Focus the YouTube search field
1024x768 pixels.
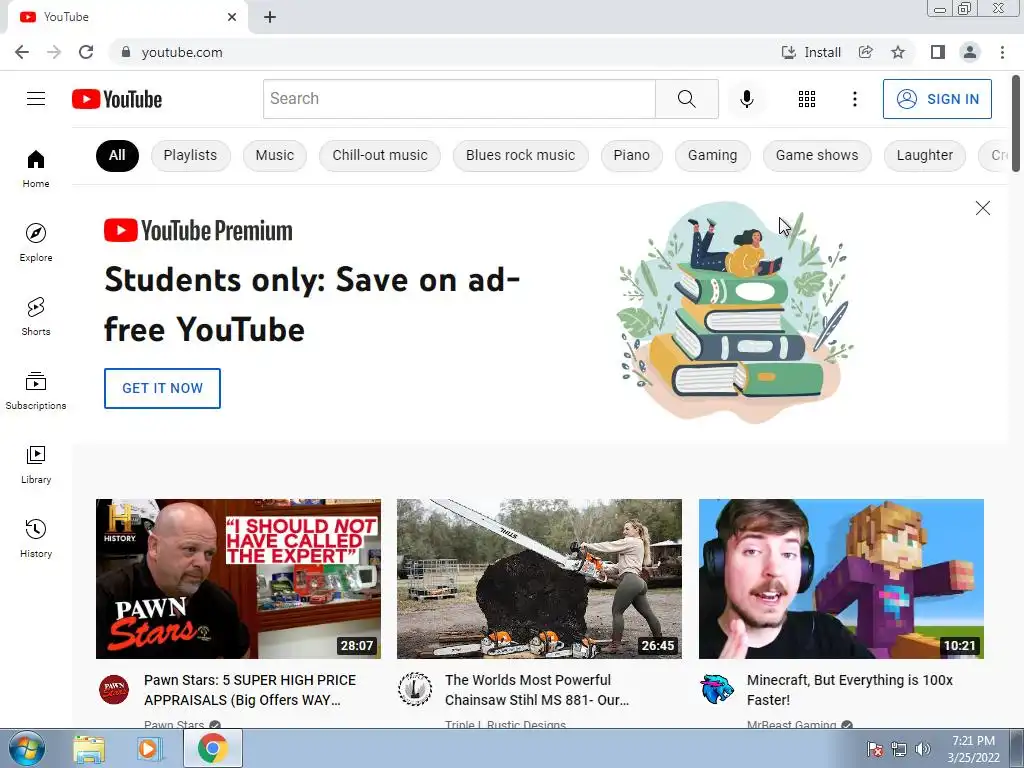pyautogui.click(x=459, y=99)
